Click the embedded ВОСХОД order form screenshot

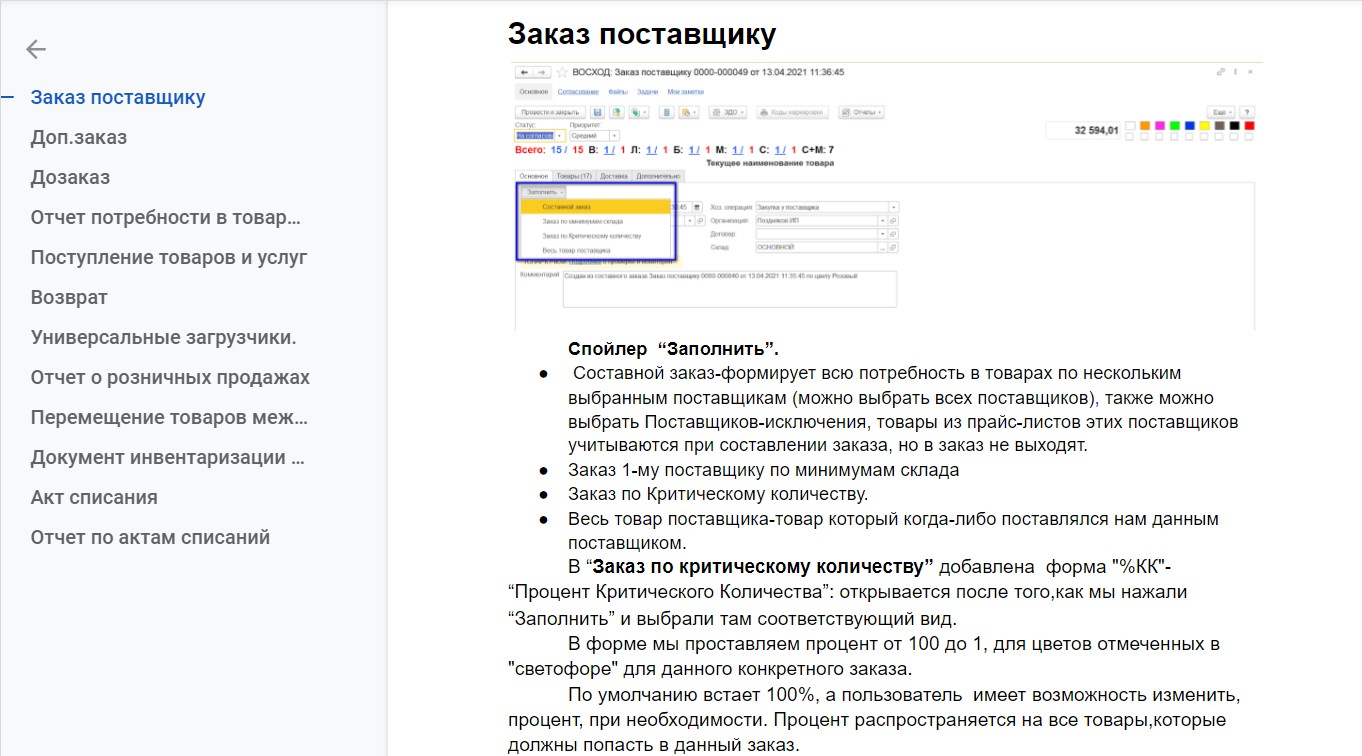pos(885,196)
